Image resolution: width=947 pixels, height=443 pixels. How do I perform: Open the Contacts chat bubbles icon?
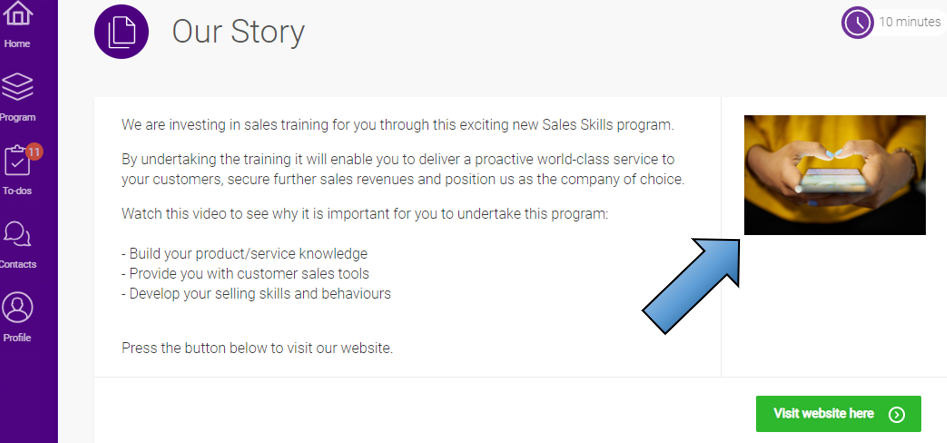(17, 235)
